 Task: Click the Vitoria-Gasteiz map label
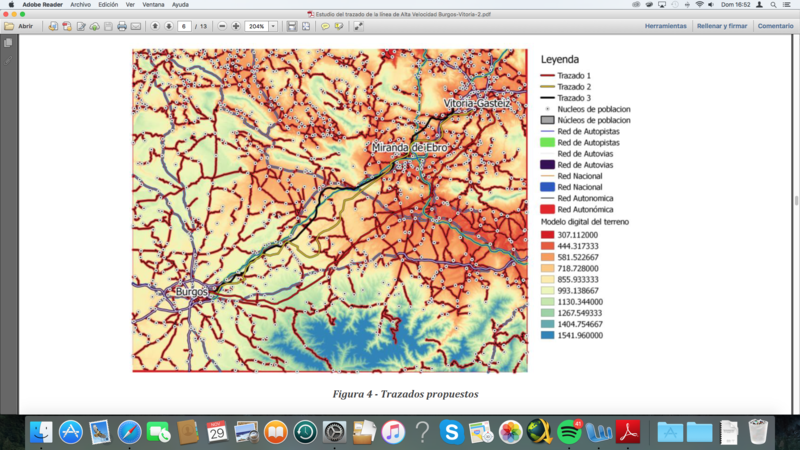(477, 104)
